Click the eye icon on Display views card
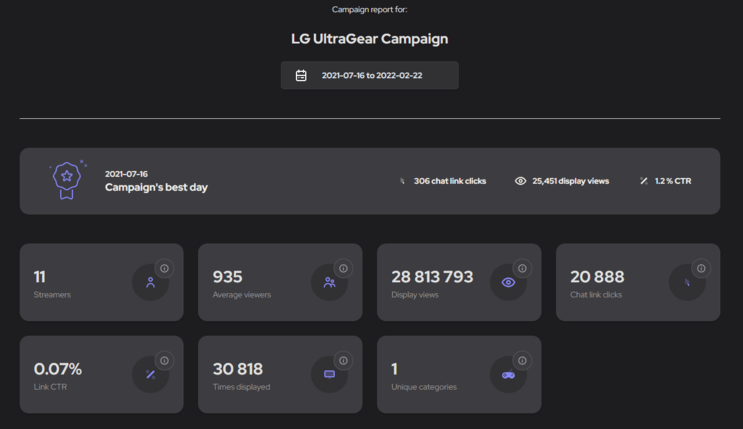This screenshot has height=429, width=743. tap(508, 283)
